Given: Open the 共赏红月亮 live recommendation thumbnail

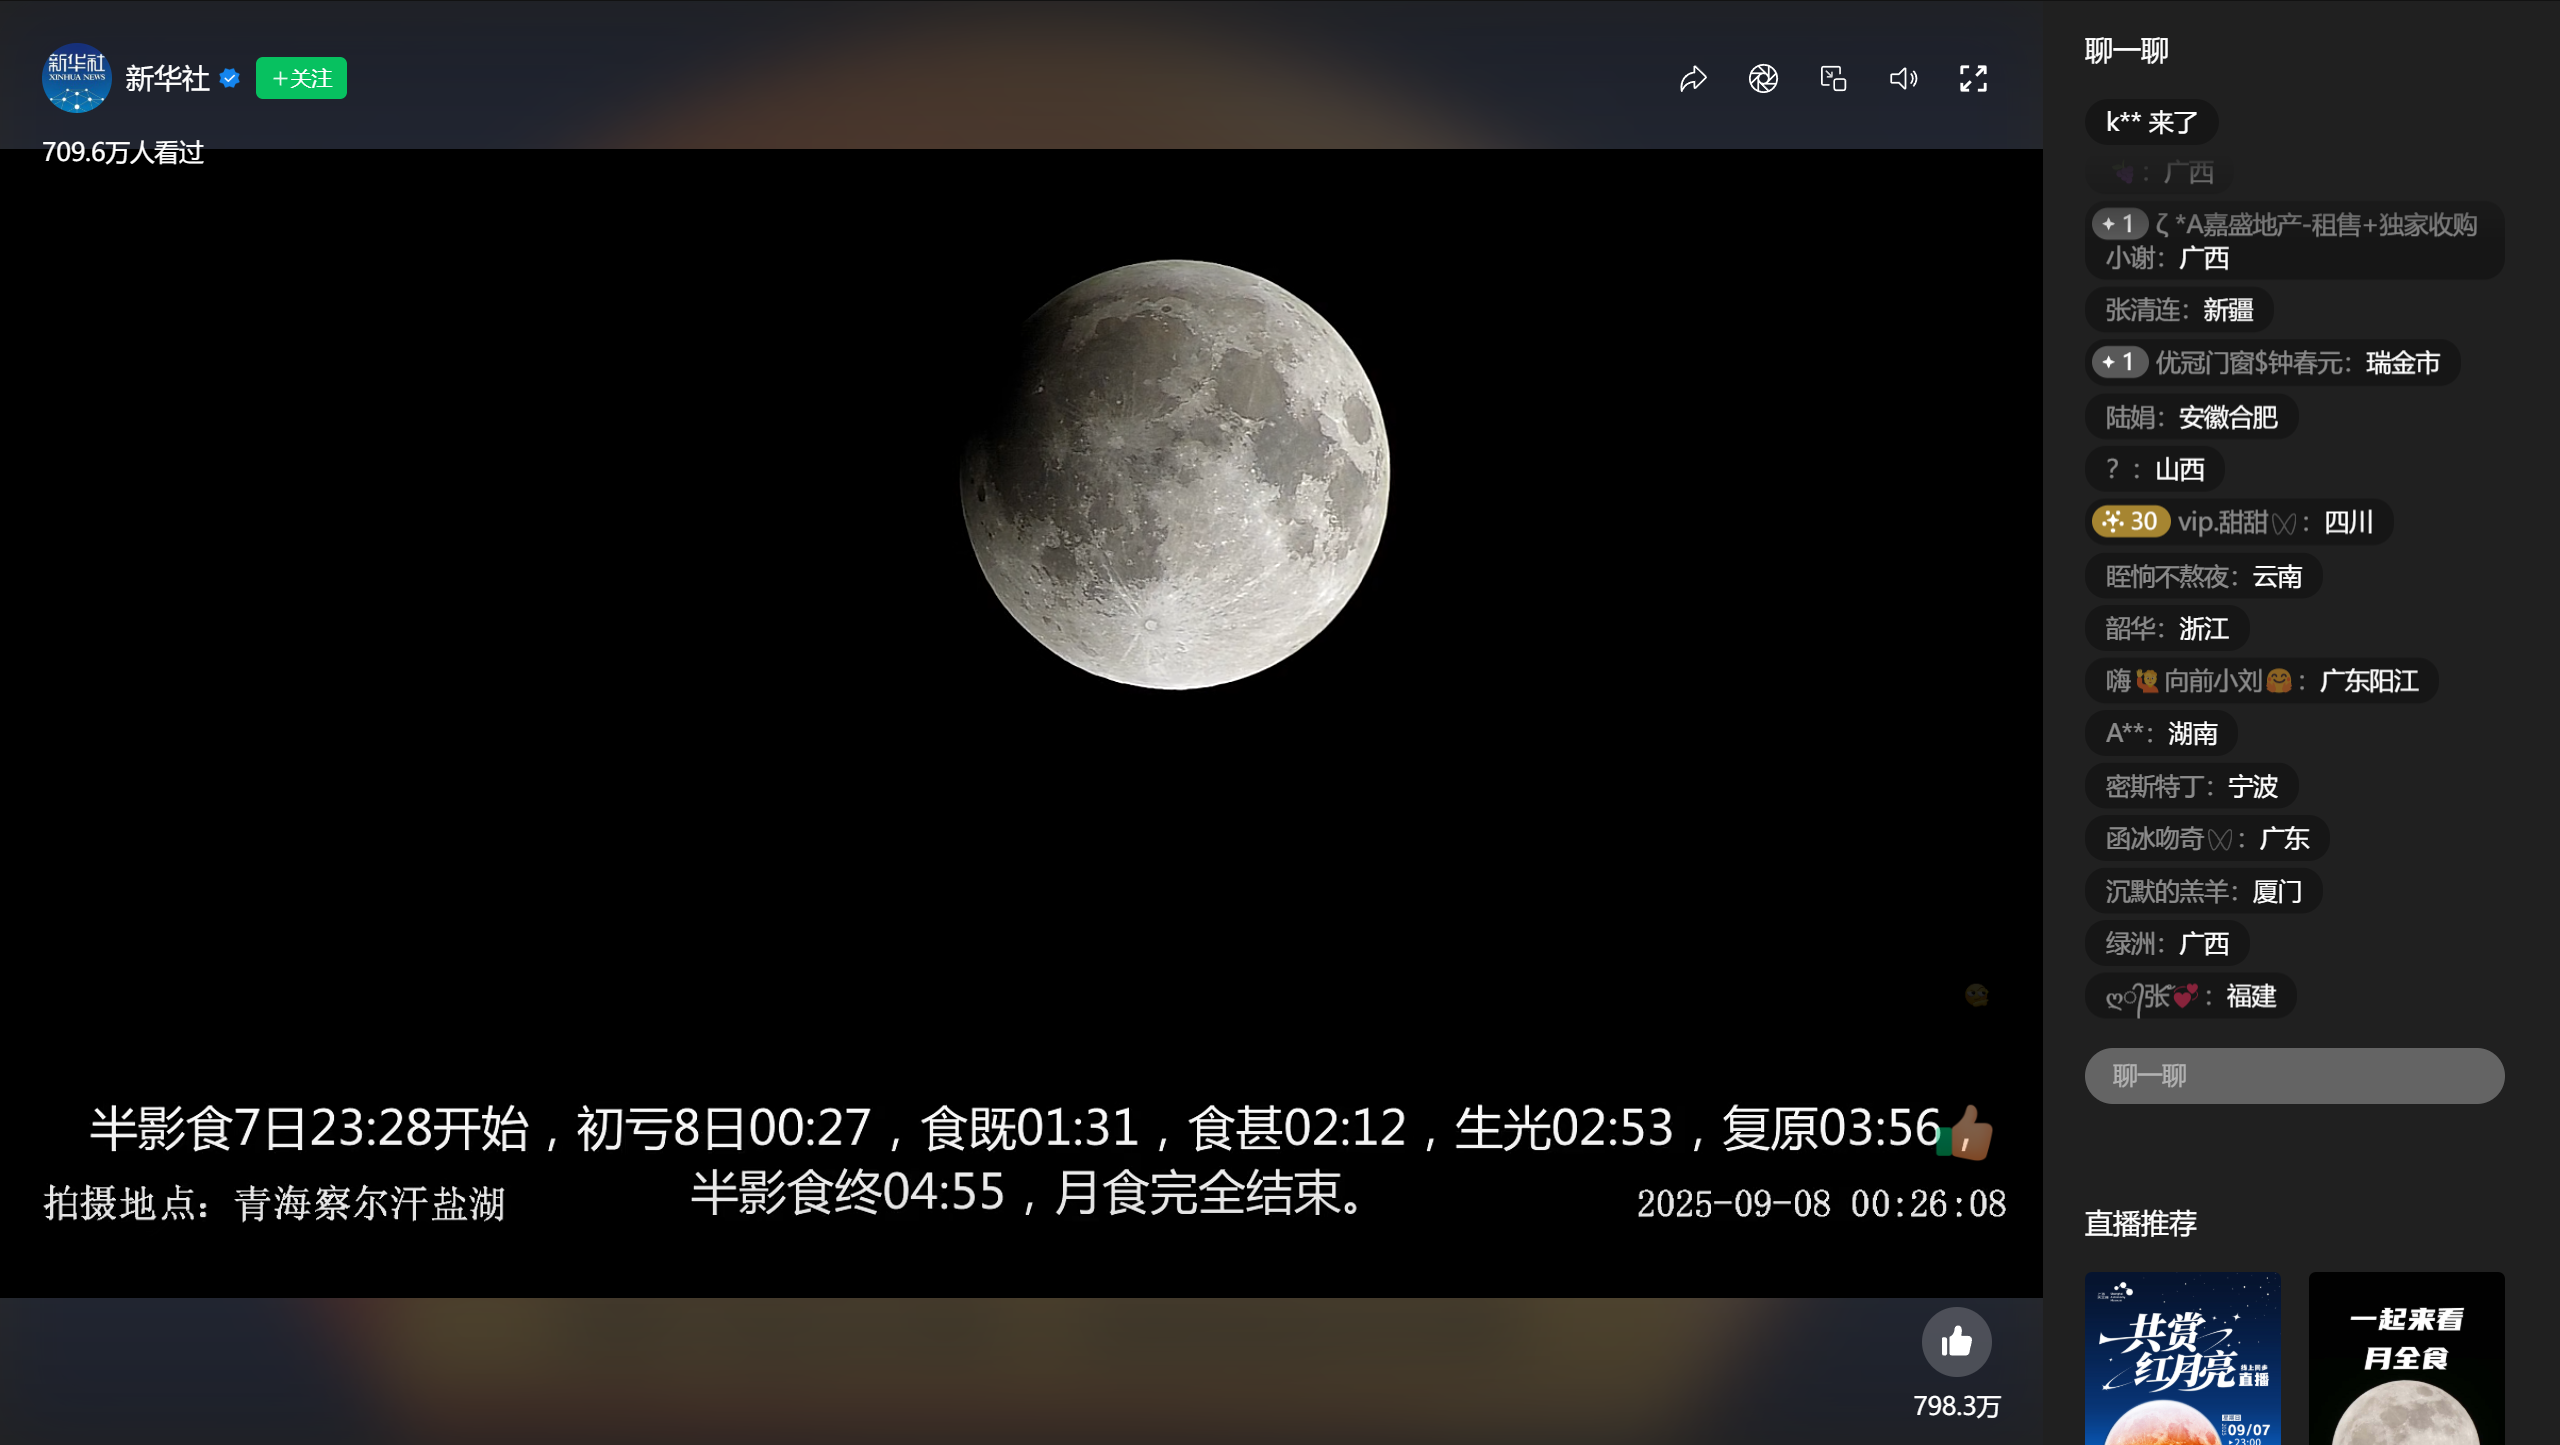Looking at the screenshot, I should coord(2182,1358).
